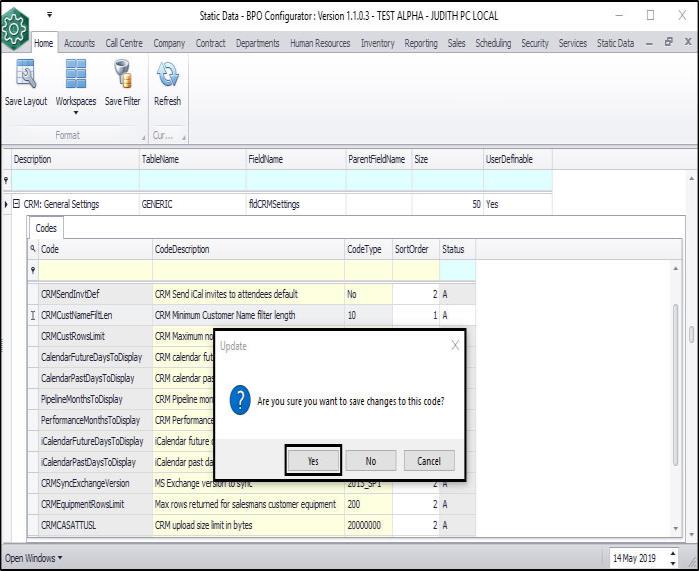Image resolution: width=699 pixels, height=571 pixels.
Task: Select the Sales tab
Action: click(456, 43)
